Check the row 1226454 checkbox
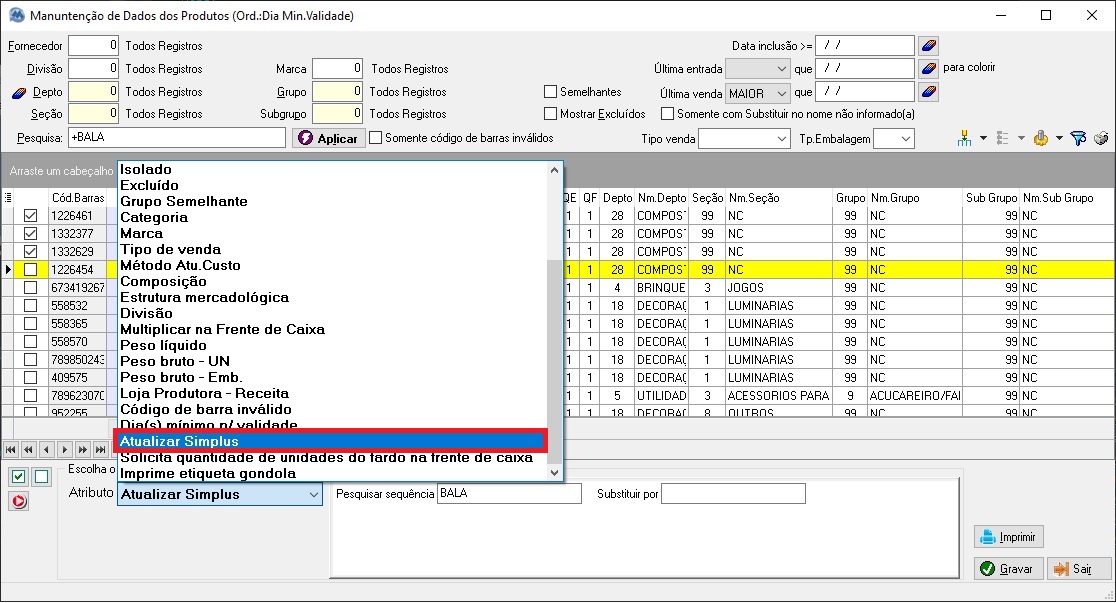 click(x=30, y=270)
